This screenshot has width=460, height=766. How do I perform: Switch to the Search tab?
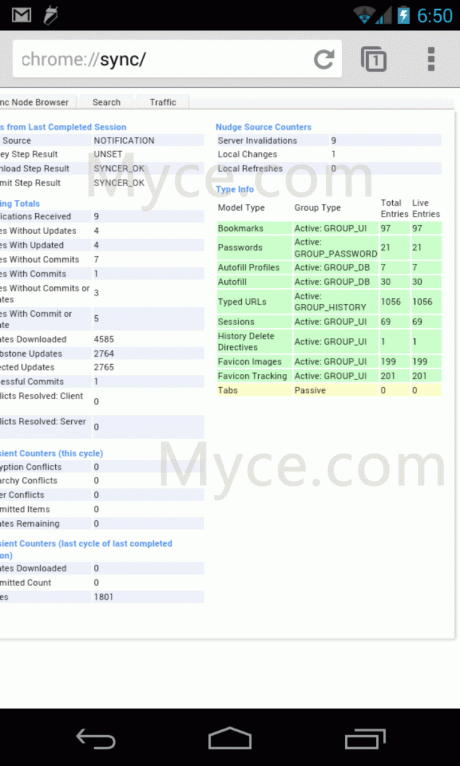[x=106, y=102]
